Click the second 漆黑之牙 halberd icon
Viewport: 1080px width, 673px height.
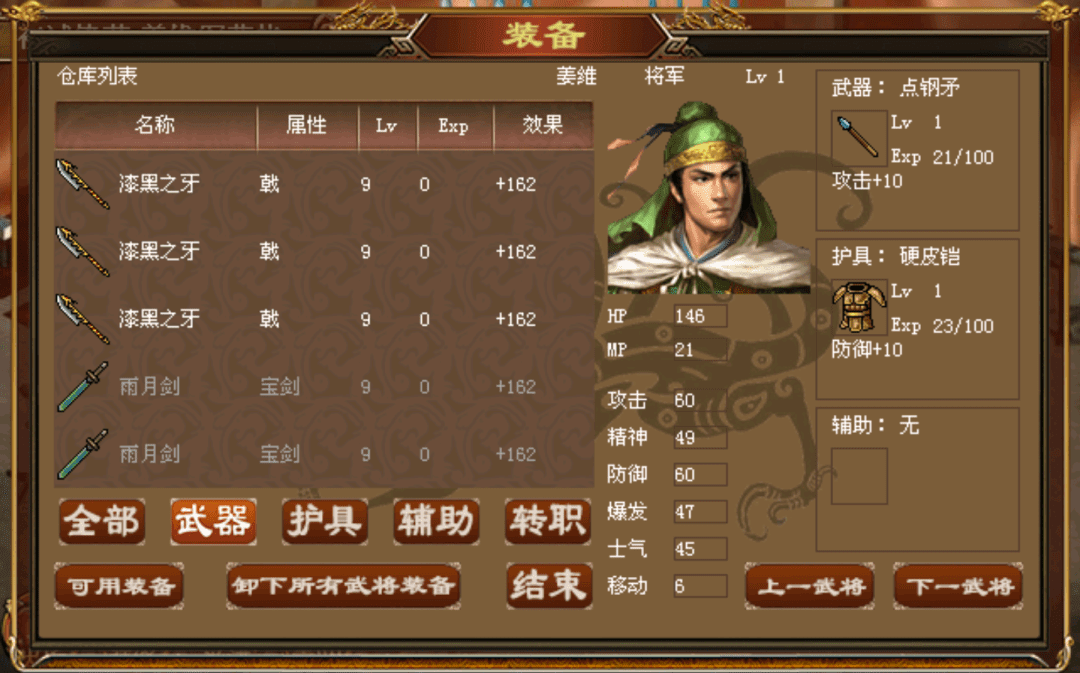tap(83, 251)
